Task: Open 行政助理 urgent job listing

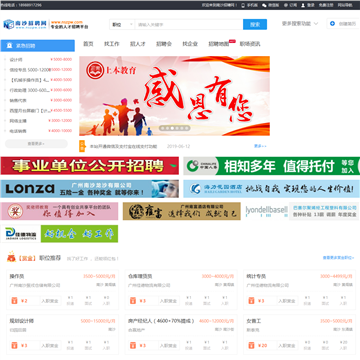Action: (x=29, y=90)
